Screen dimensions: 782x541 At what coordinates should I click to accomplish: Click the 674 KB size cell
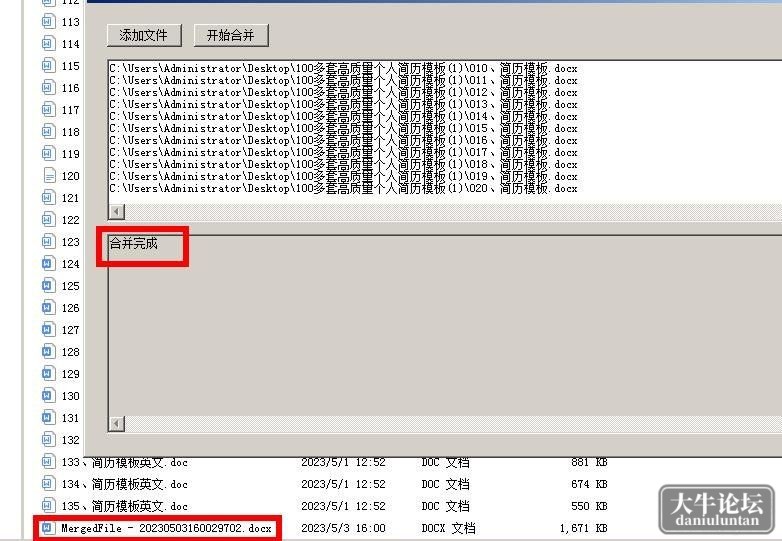coord(589,484)
